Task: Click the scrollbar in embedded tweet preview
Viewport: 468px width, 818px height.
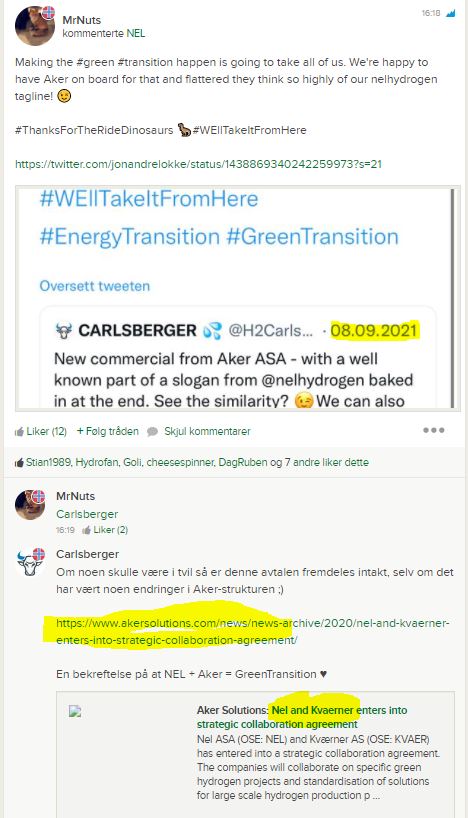Action: point(453,298)
